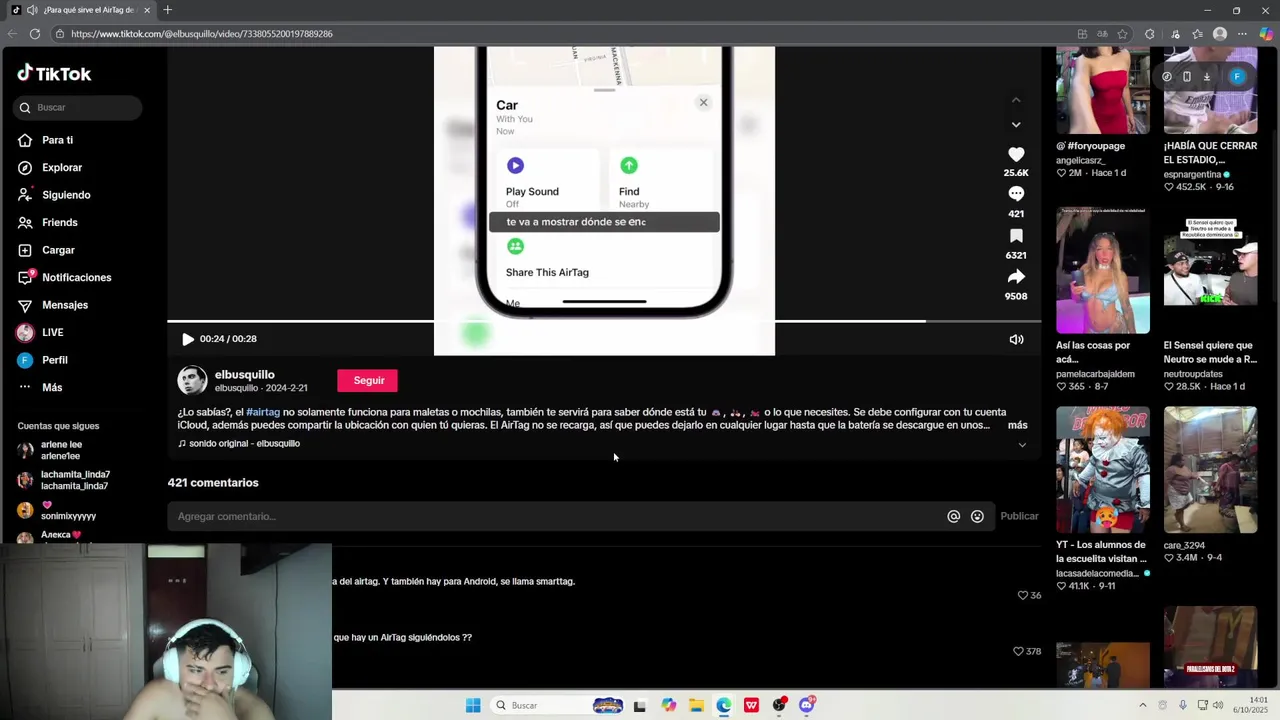This screenshot has height=720, width=1280.
Task: Open the 'Para ti' feed
Action: 58,140
